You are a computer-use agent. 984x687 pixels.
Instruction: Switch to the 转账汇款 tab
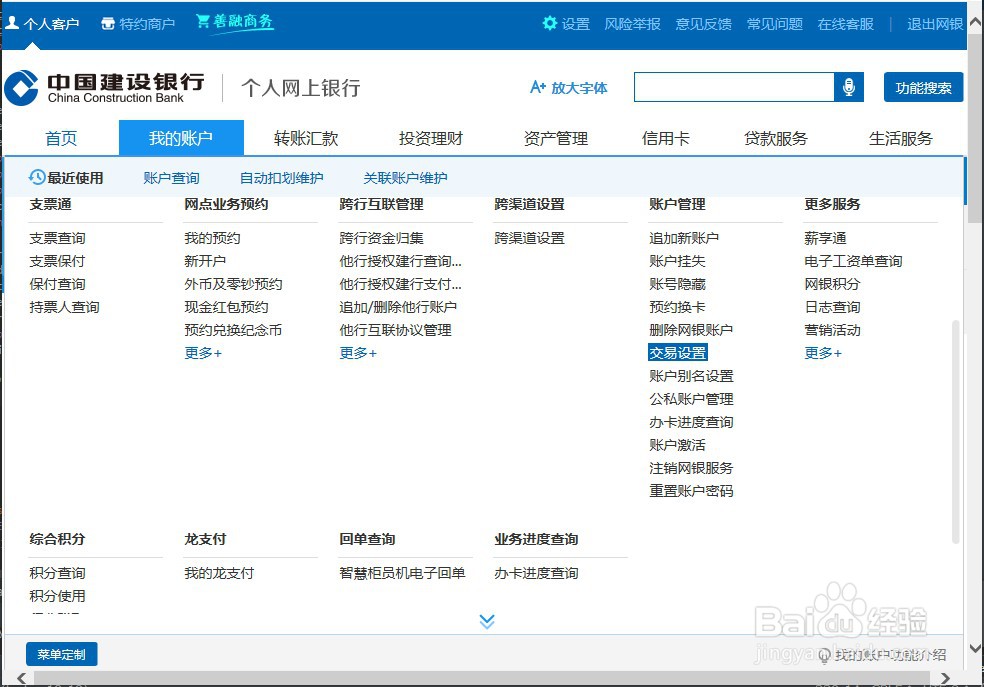306,138
